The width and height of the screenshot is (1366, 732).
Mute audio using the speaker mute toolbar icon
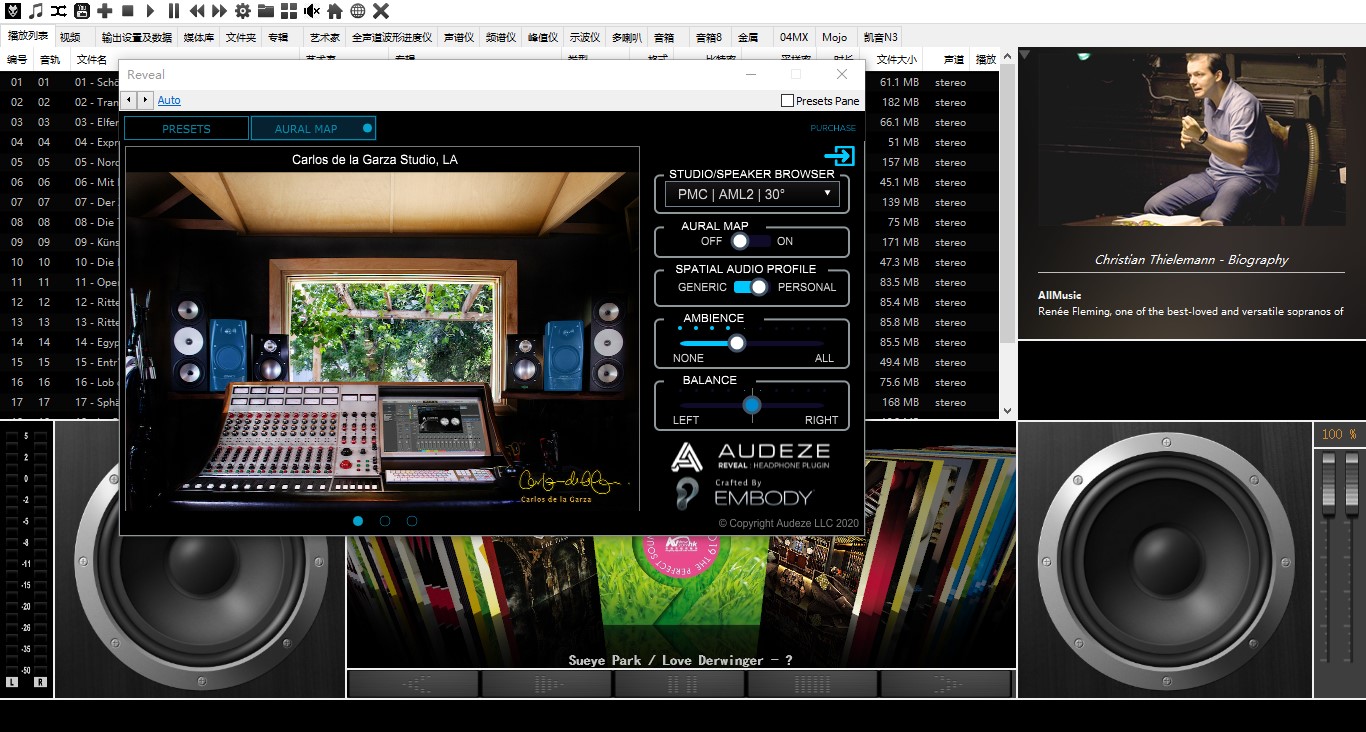(313, 11)
